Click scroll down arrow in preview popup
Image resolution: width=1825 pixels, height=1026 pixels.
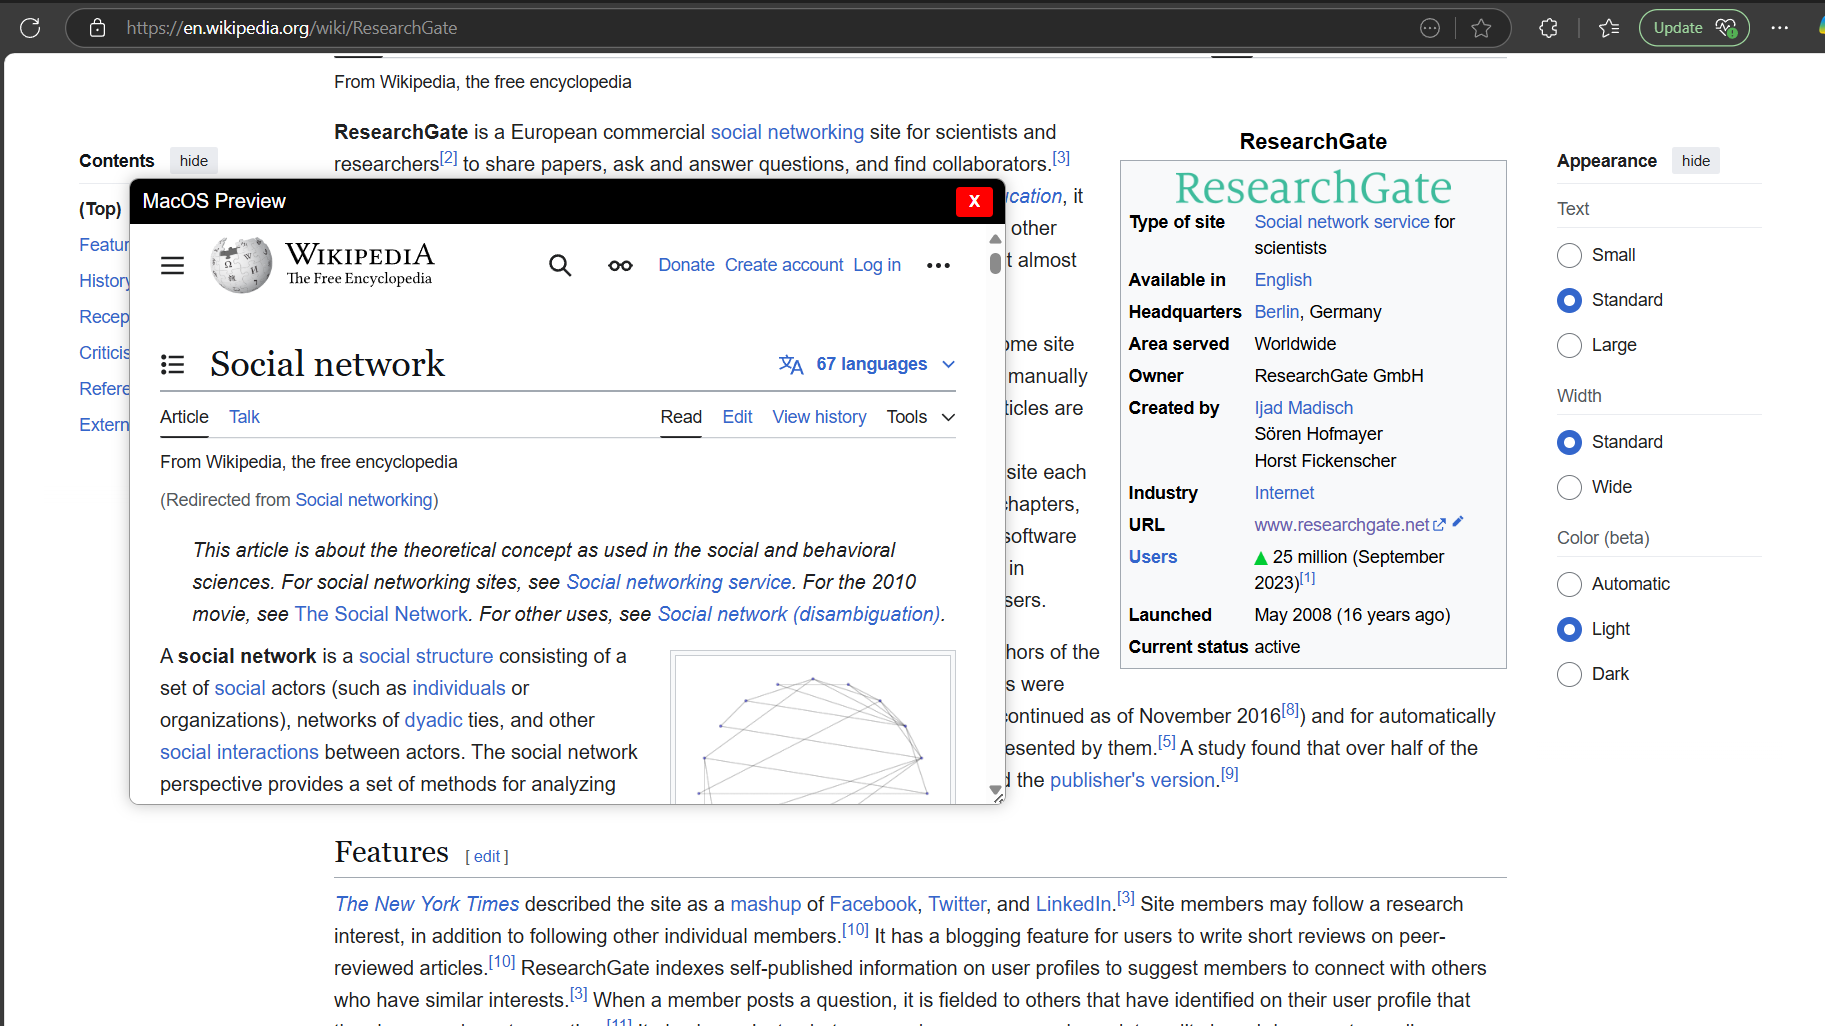click(995, 790)
